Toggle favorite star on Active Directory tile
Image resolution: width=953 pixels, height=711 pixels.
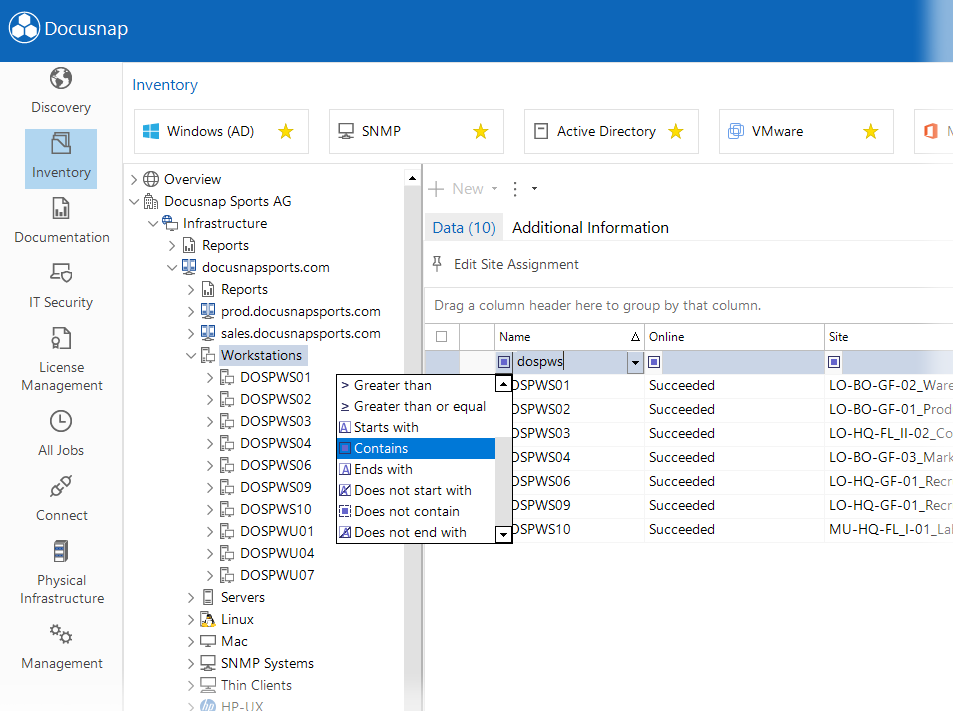[676, 131]
